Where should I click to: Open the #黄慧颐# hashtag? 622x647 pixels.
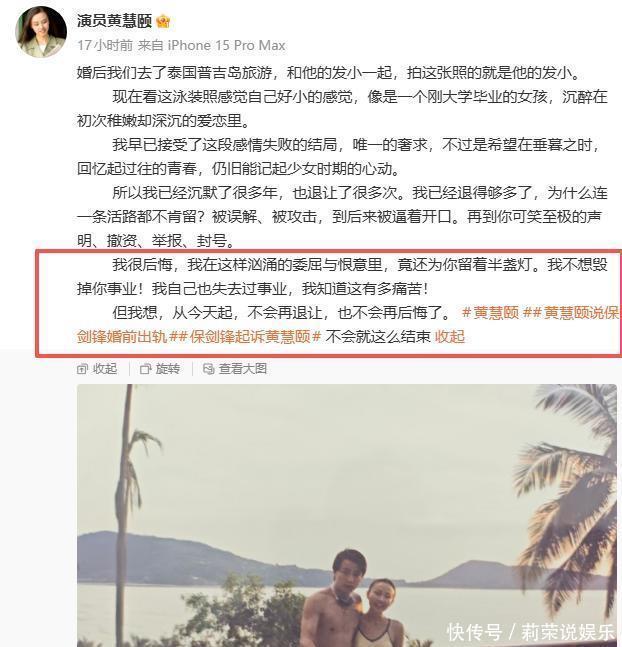[x=490, y=312]
